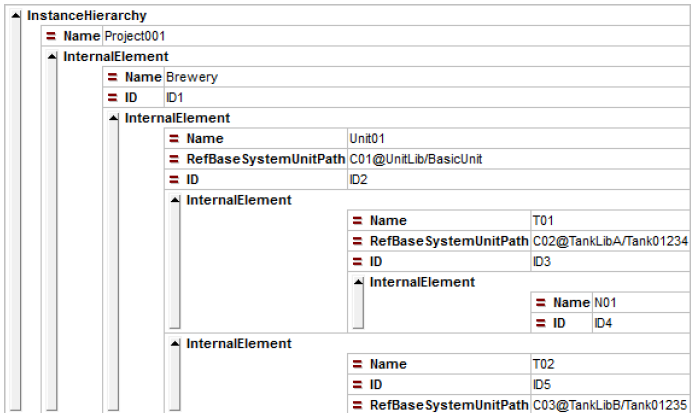This screenshot has width=700, height=413.
Task: Collapse the InternalElement containing T02
Action: [174, 344]
